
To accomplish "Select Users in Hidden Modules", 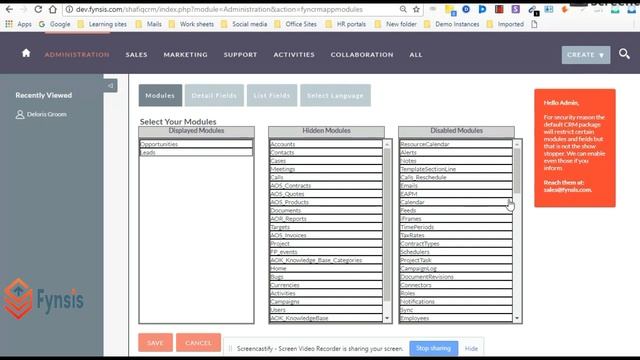I will pyautogui.click(x=326, y=310).
